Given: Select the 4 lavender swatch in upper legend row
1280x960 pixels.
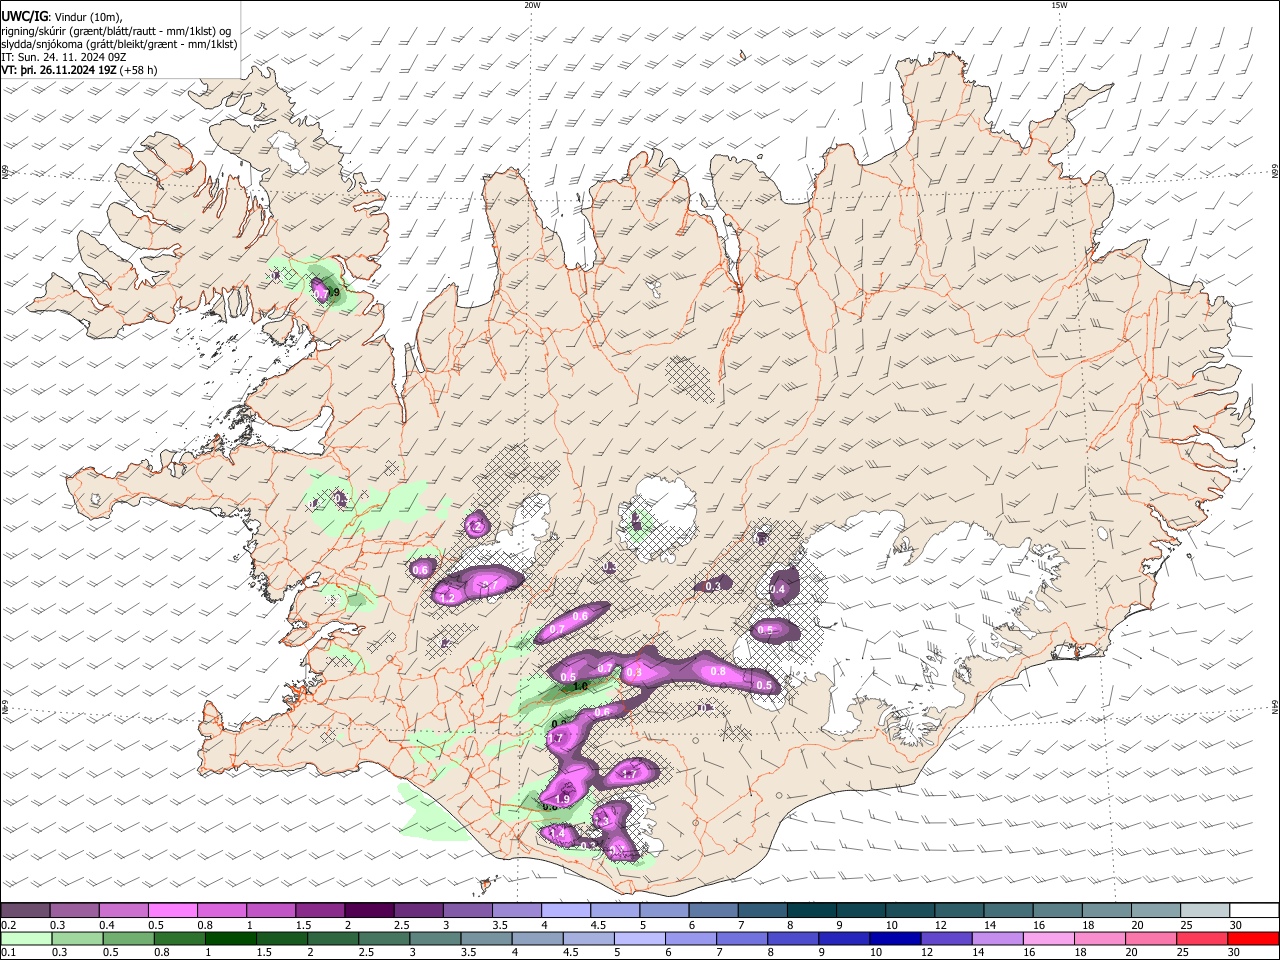Looking at the screenshot, I should [566, 910].
